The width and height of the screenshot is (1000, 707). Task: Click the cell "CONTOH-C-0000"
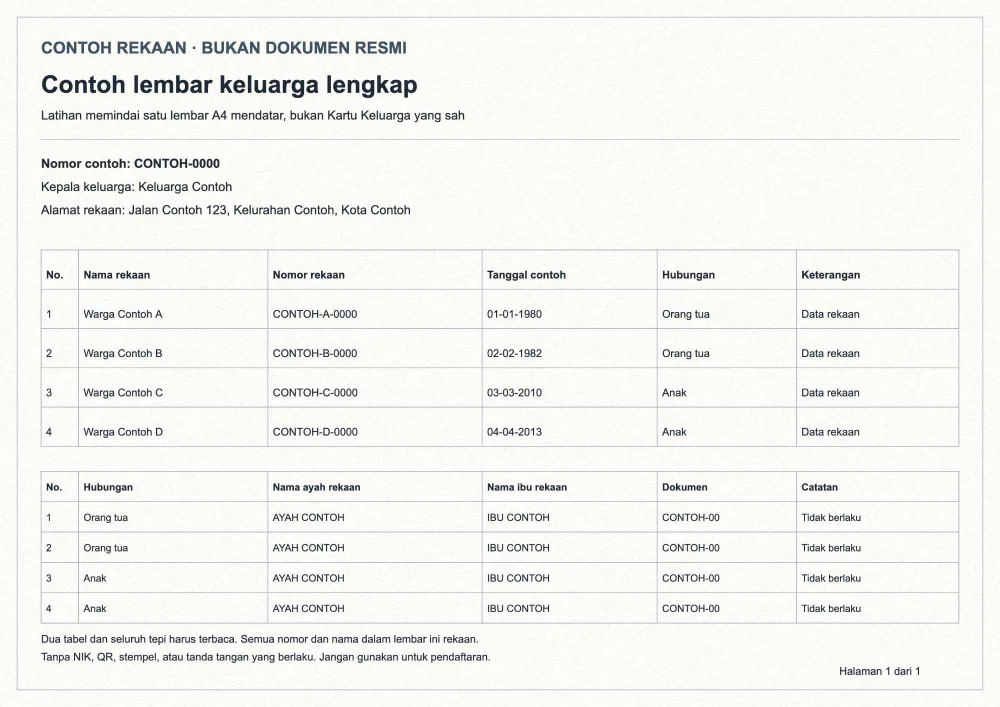pyautogui.click(x=315, y=393)
